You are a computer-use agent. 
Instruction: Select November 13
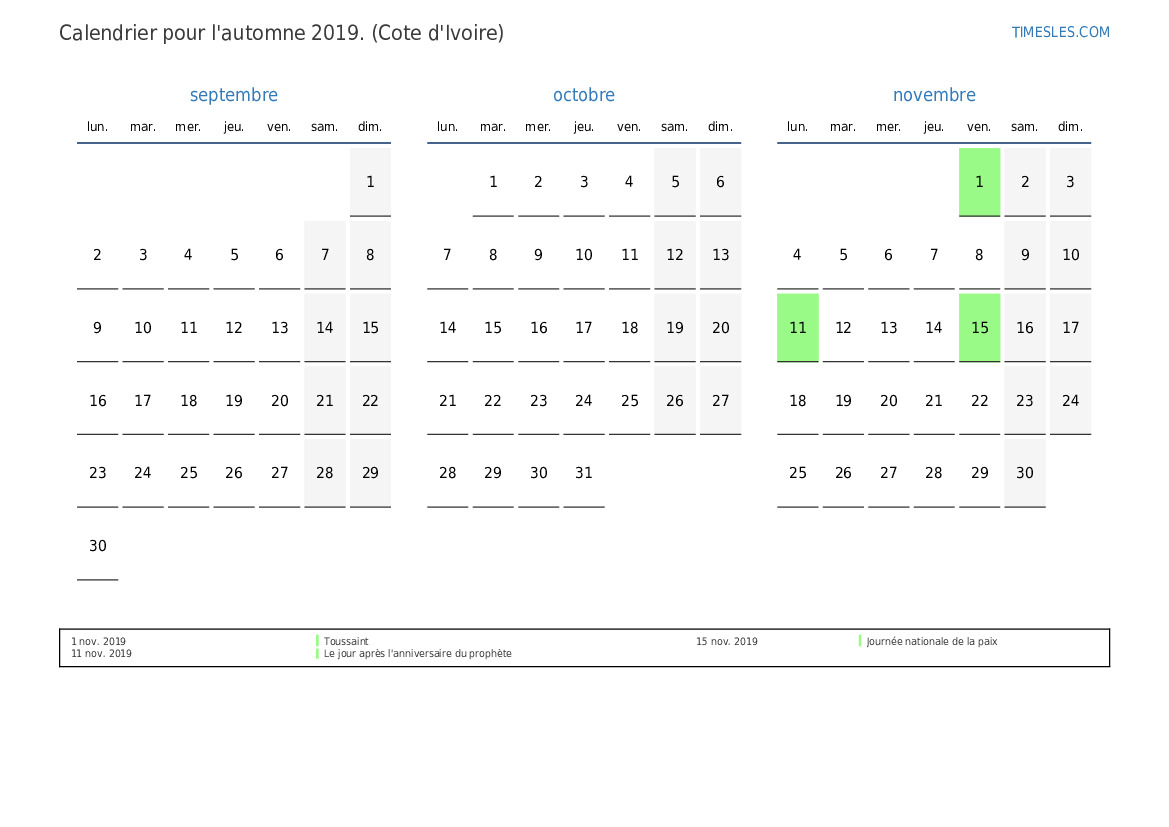[x=889, y=327]
